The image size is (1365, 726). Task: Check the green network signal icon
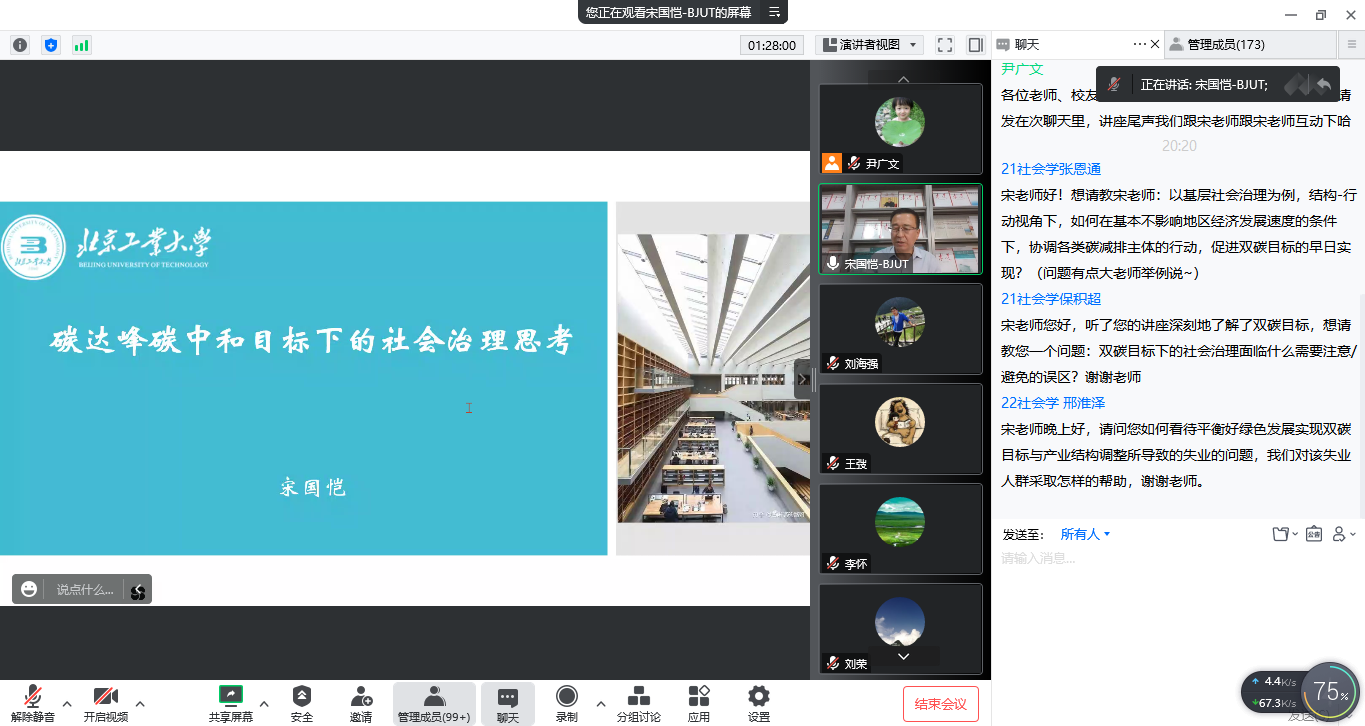[81, 45]
